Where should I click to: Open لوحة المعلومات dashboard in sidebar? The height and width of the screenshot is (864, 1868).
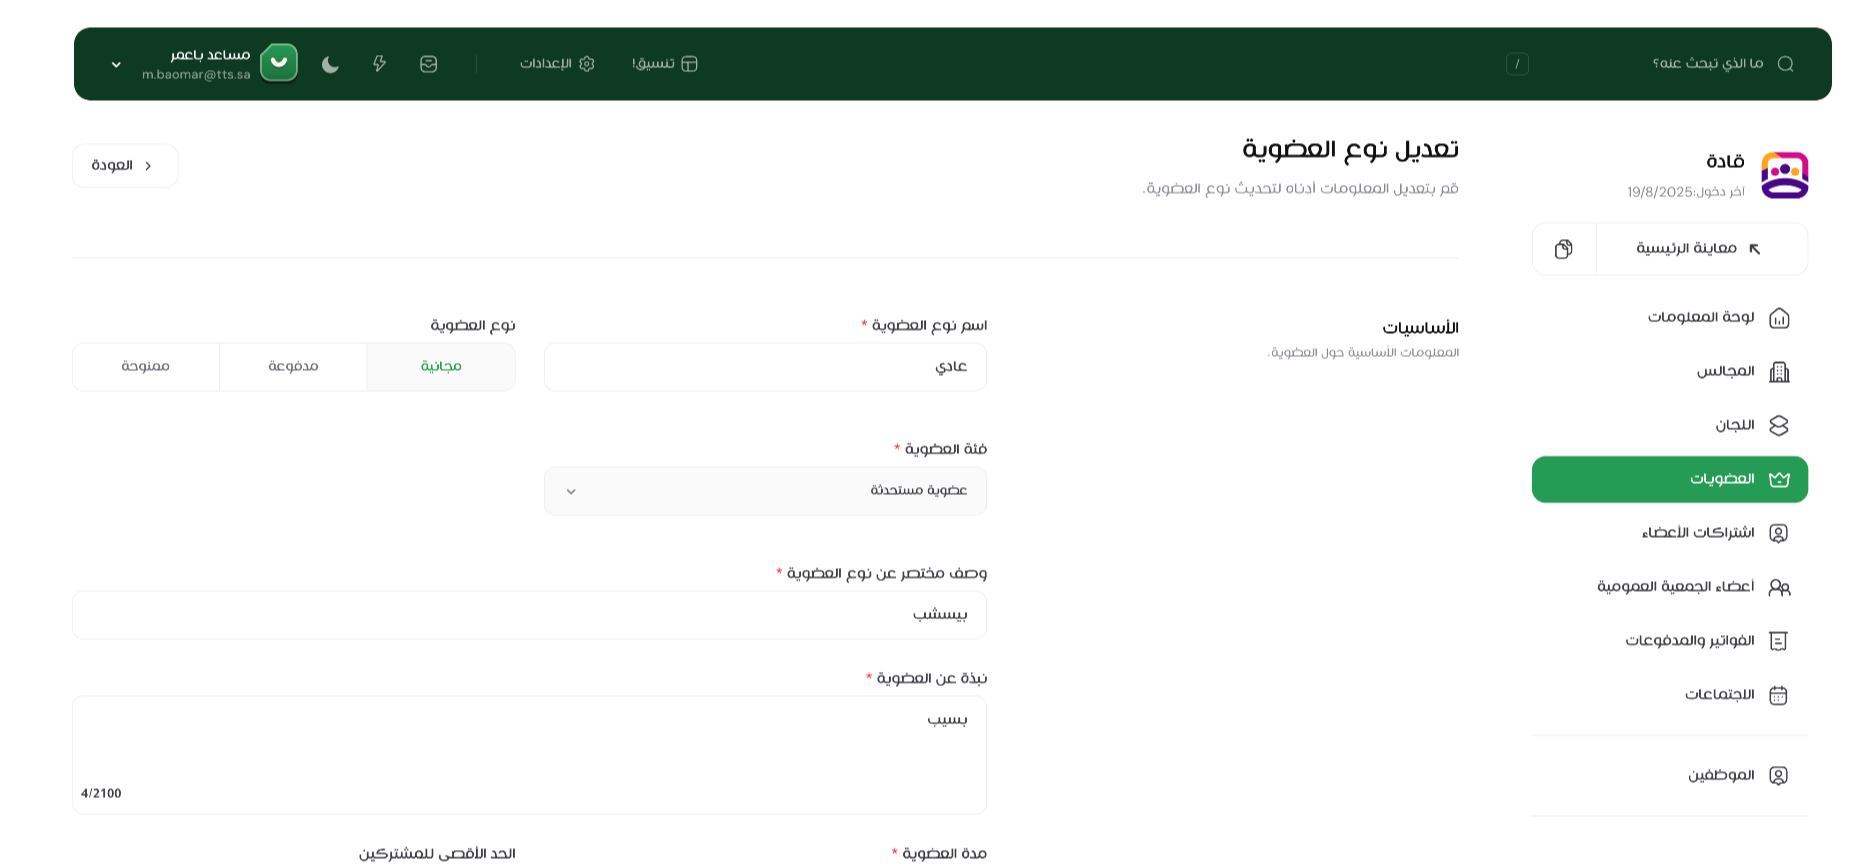[x=1700, y=318]
